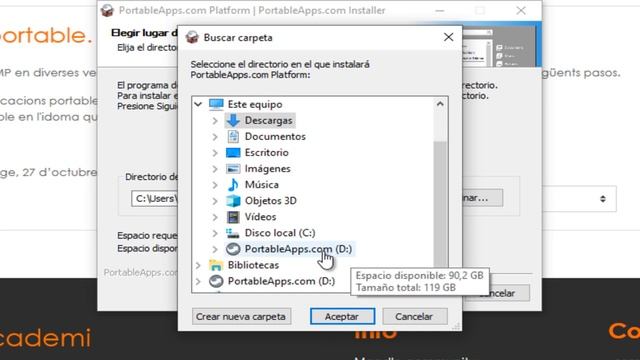This screenshot has width=640, height=360.
Task: Expand the Bibliotecas node
Action: (x=198, y=265)
